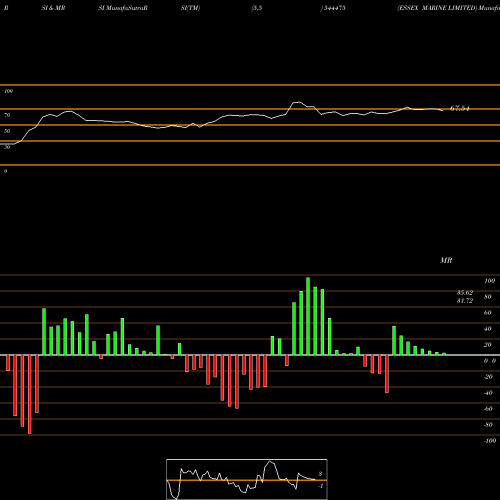The image size is (500, 500).
Task: Click the MR axis label 60
Action: click(x=487, y=313)
